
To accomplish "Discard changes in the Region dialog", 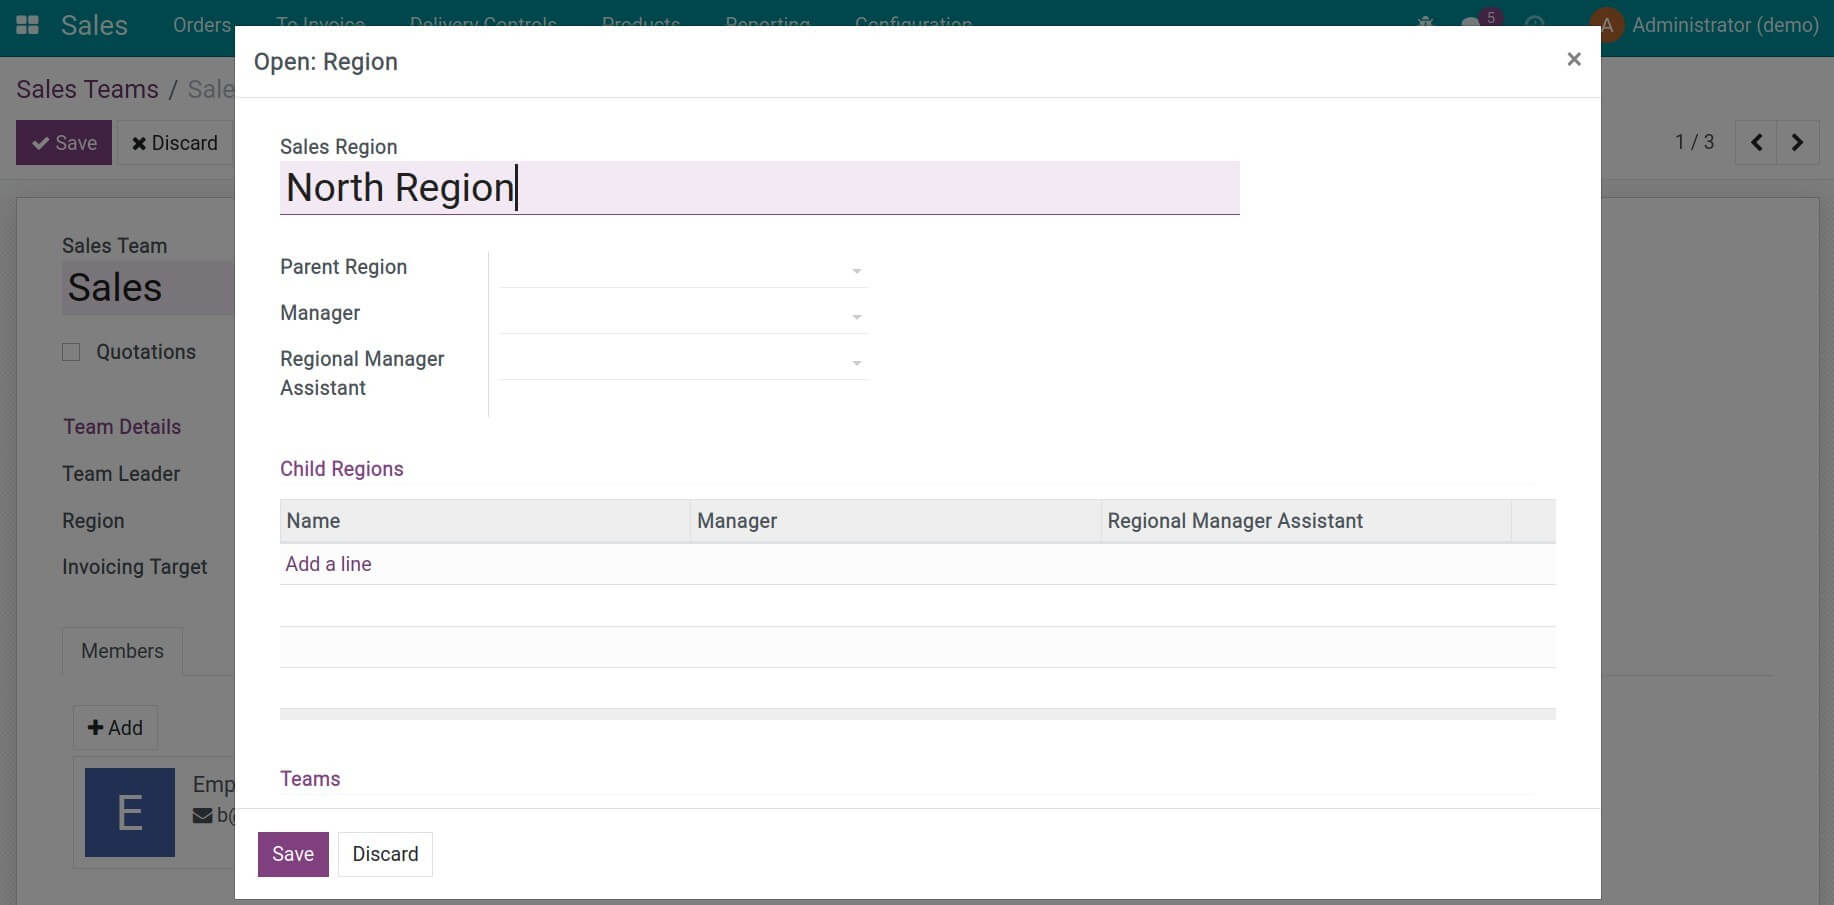I will click(385, 854).
